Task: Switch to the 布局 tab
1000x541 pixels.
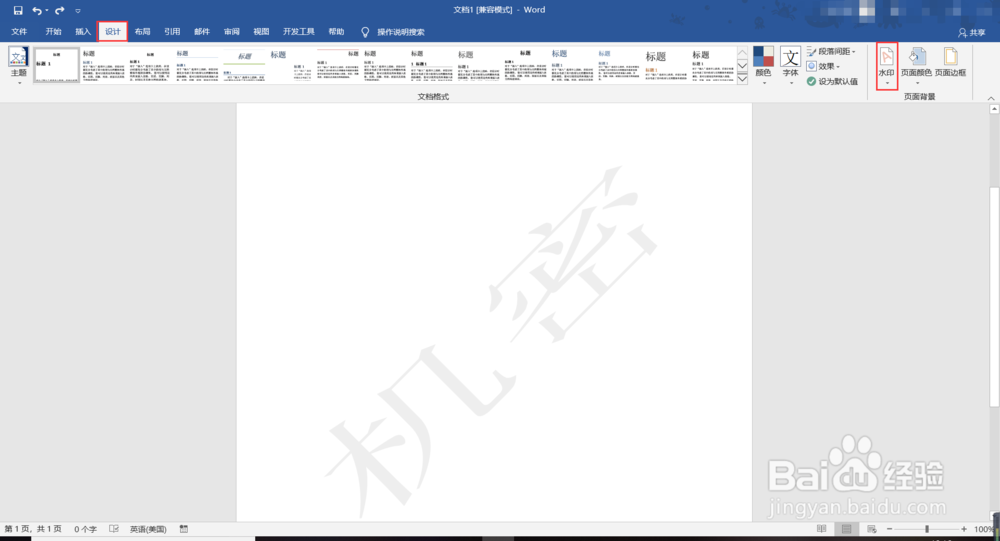Action: (x=142, y=31)
